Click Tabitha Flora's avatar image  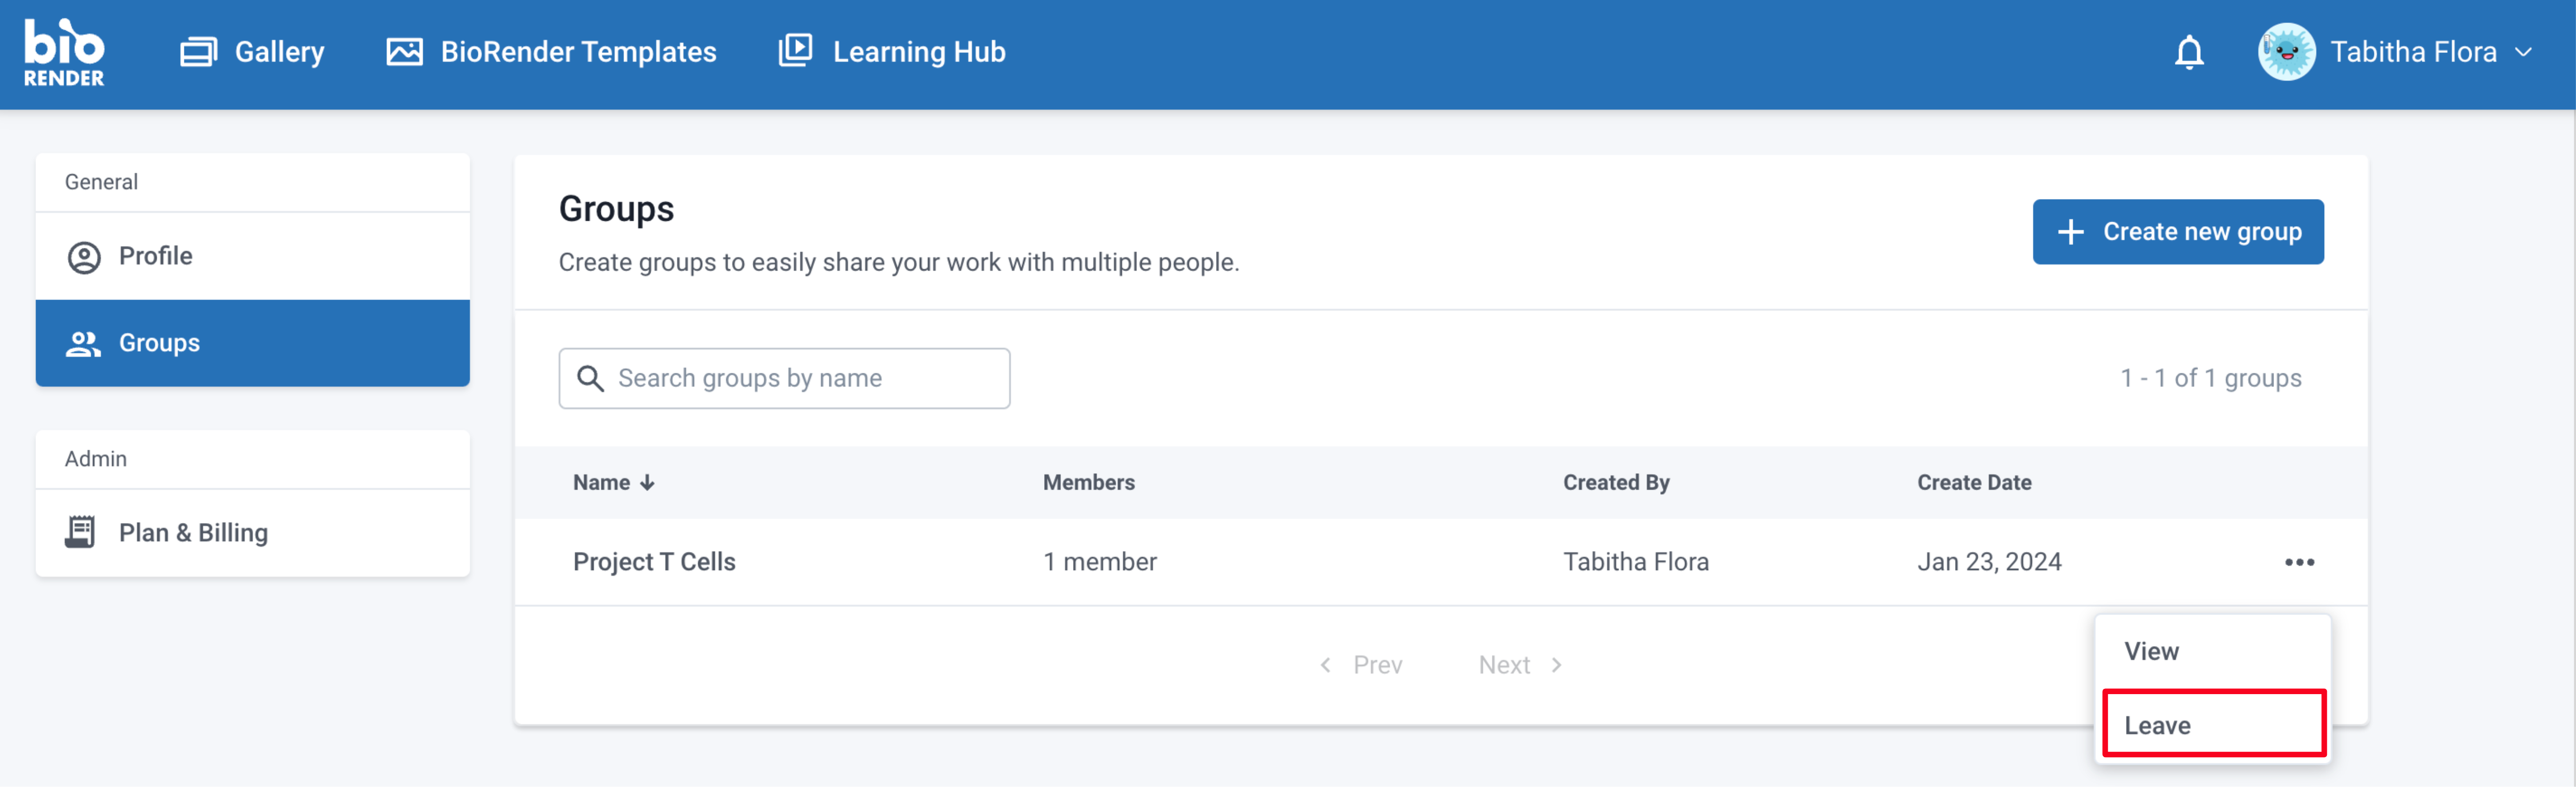coord(2286,52)
